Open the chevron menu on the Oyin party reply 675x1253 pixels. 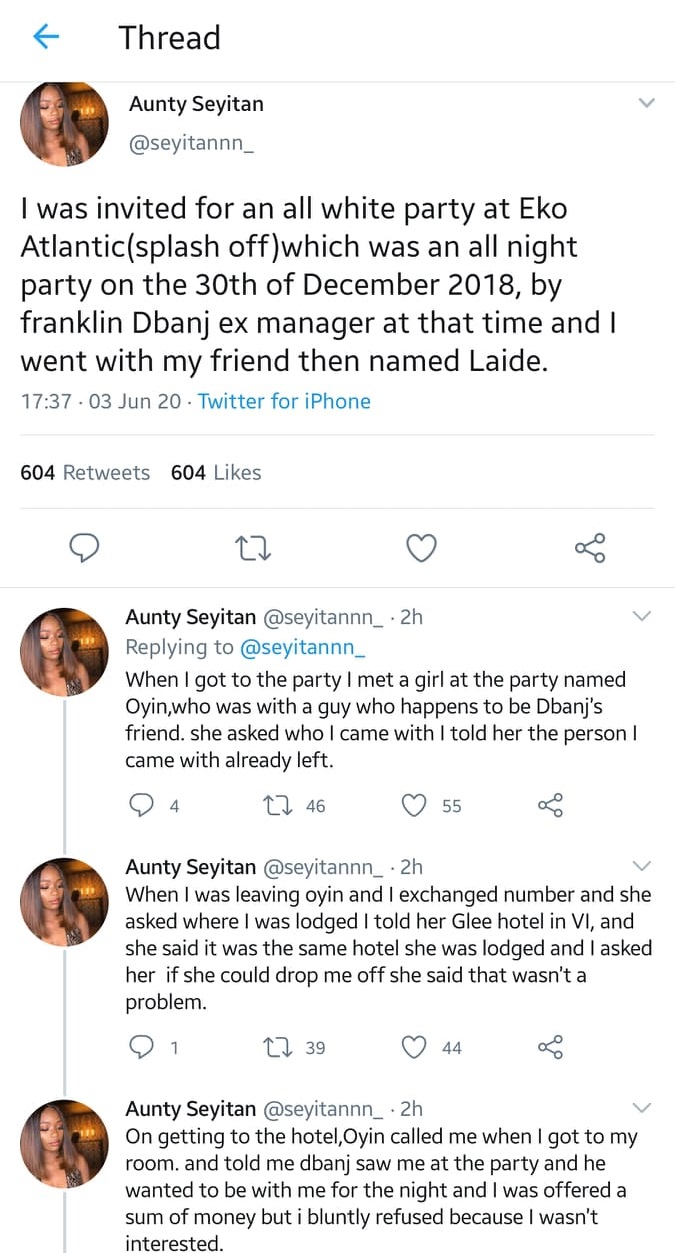[642, 616]
